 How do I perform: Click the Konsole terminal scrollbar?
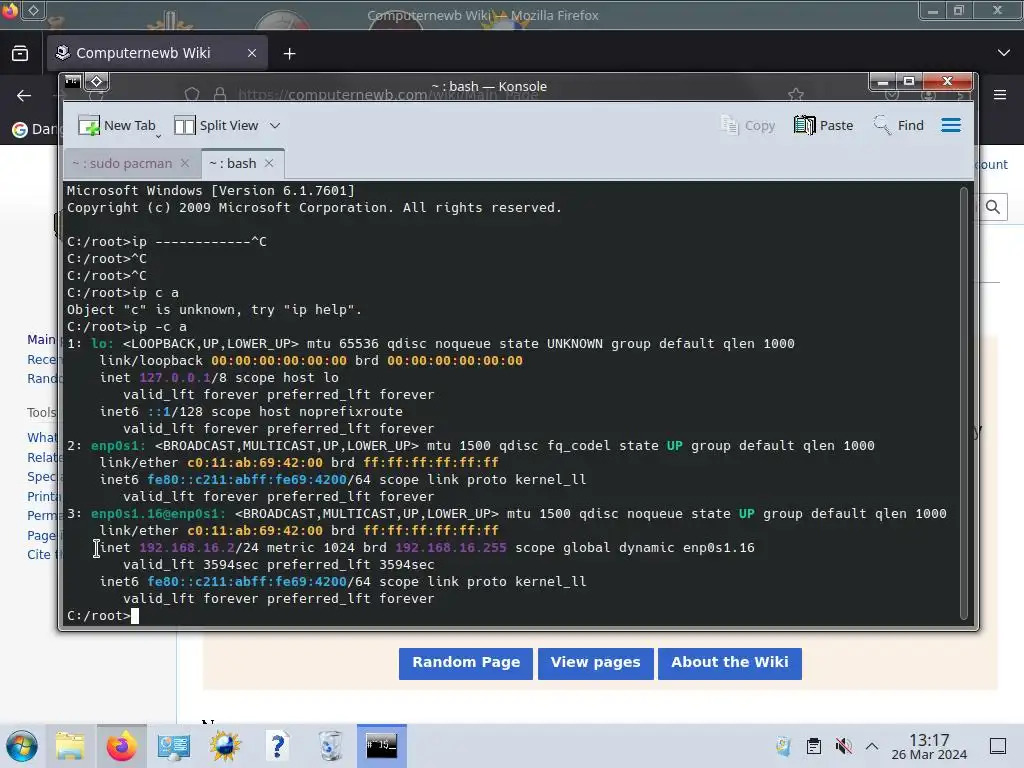click(963, 402)
